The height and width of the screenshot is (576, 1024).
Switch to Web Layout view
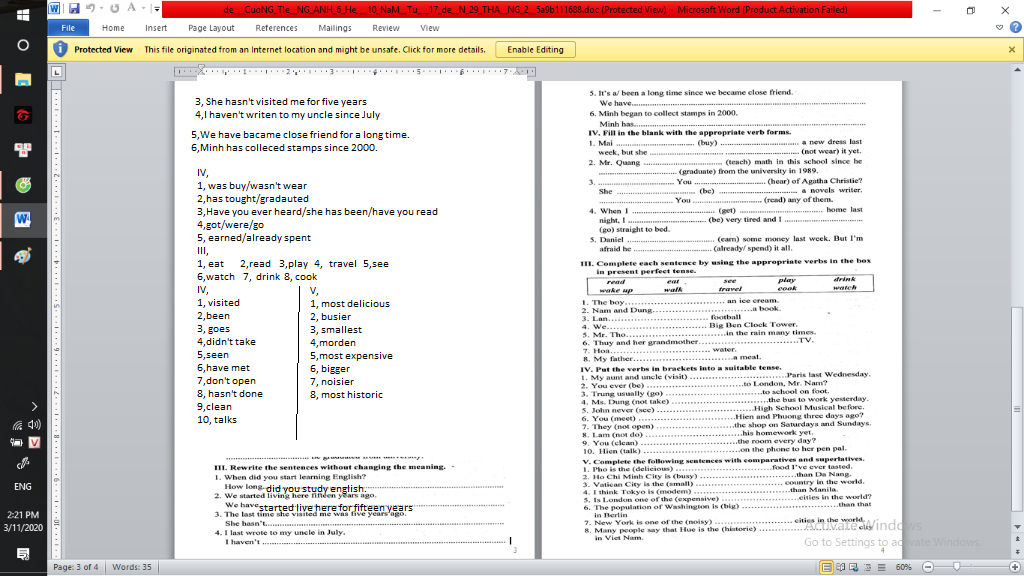(x=854, y=567)
